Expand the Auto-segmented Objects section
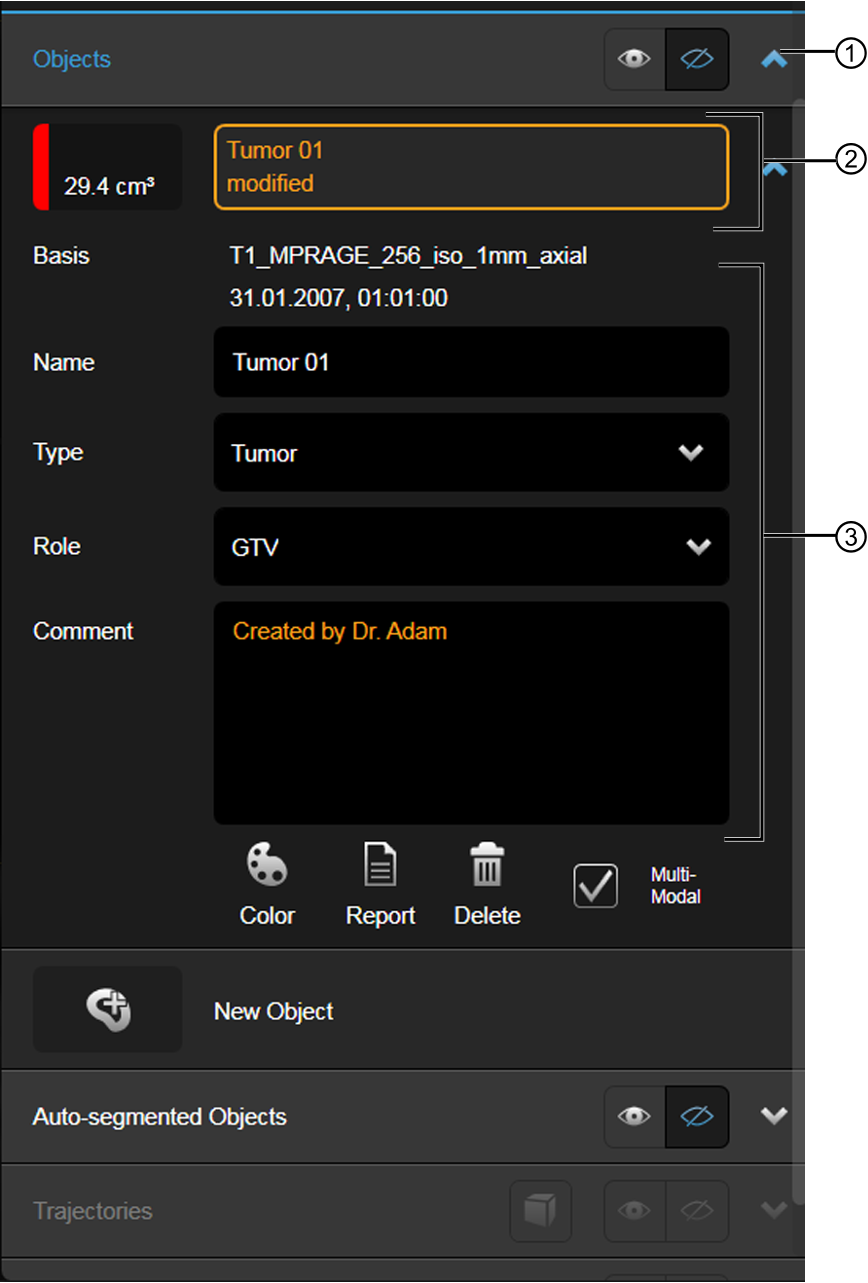Screen dimensions: 868x1283 pyautogui.click(x=775, y=1117)
